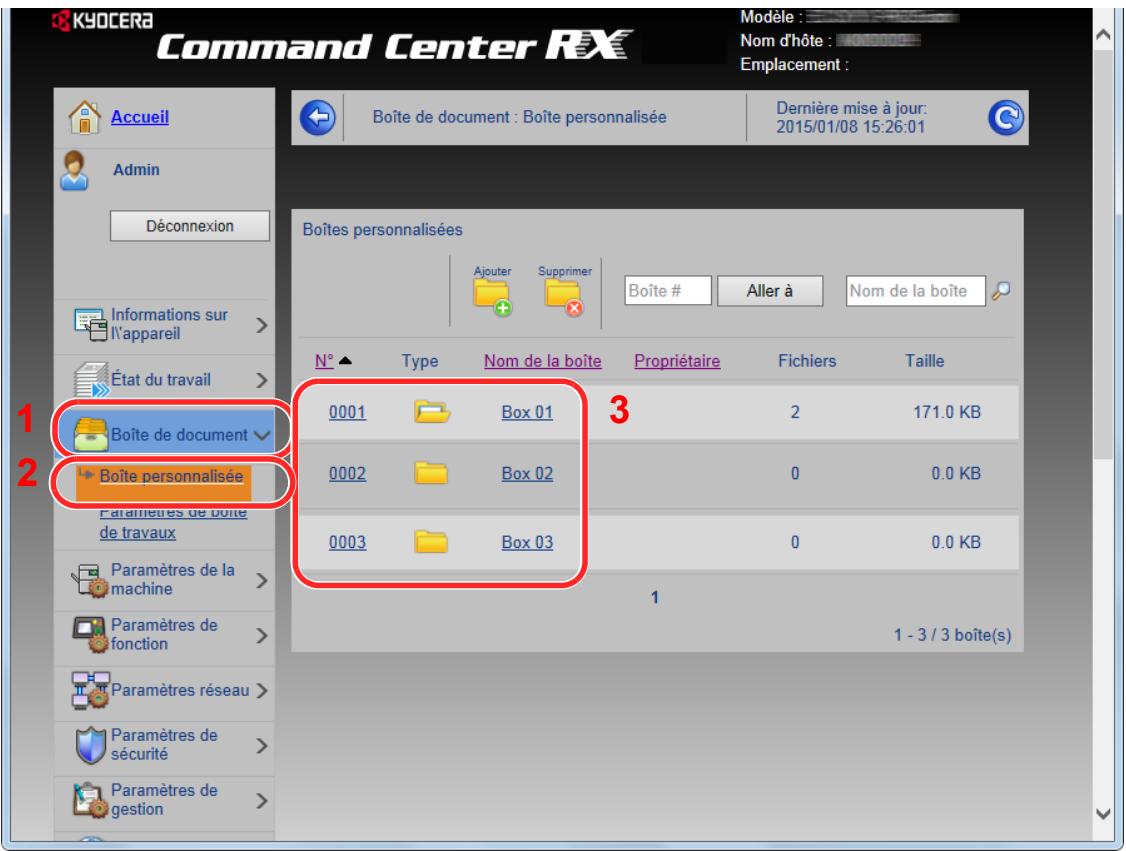Expand Informations sur l'appareil chevron

click(x=261, y=325)
